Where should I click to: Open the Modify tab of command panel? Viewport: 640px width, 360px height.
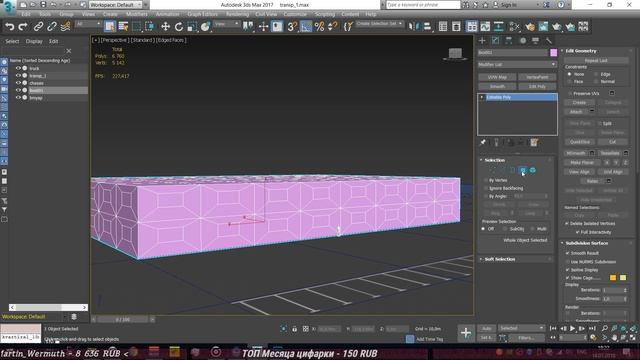(496, 40)
